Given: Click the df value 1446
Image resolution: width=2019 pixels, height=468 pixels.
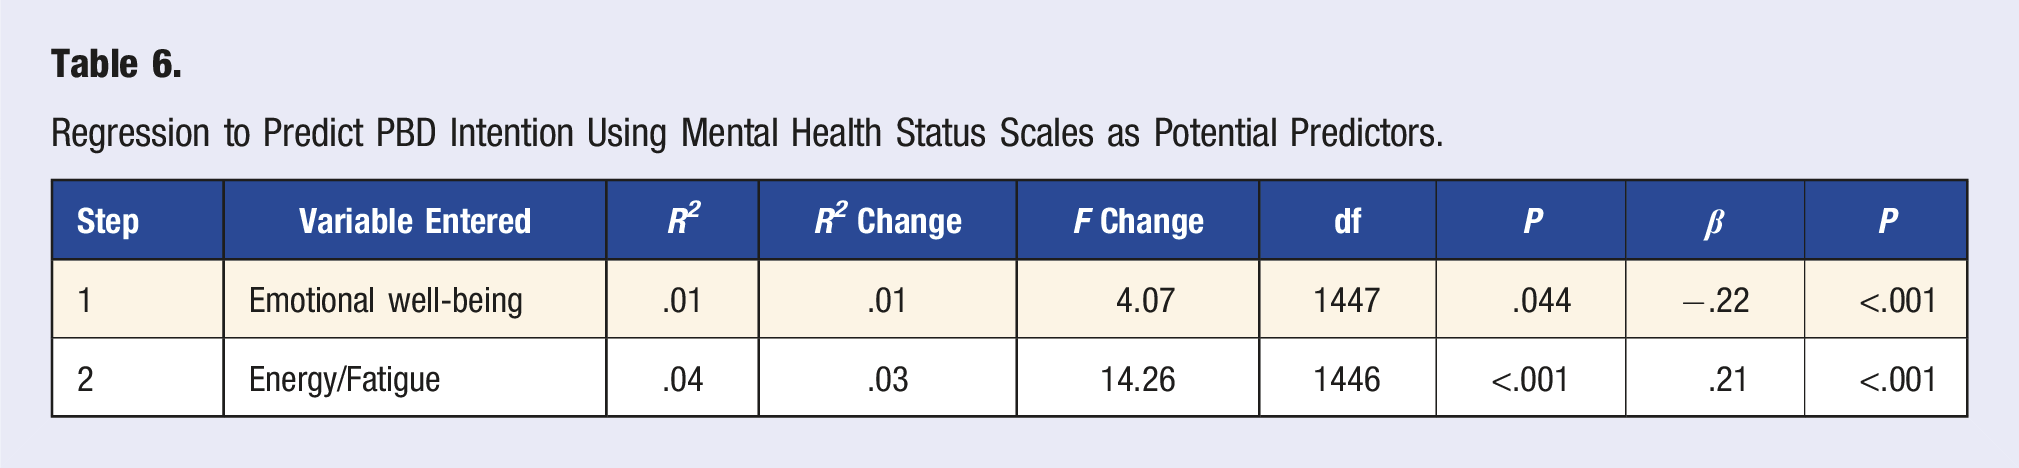Looking at the screenshot, I should click(1347, 379).
